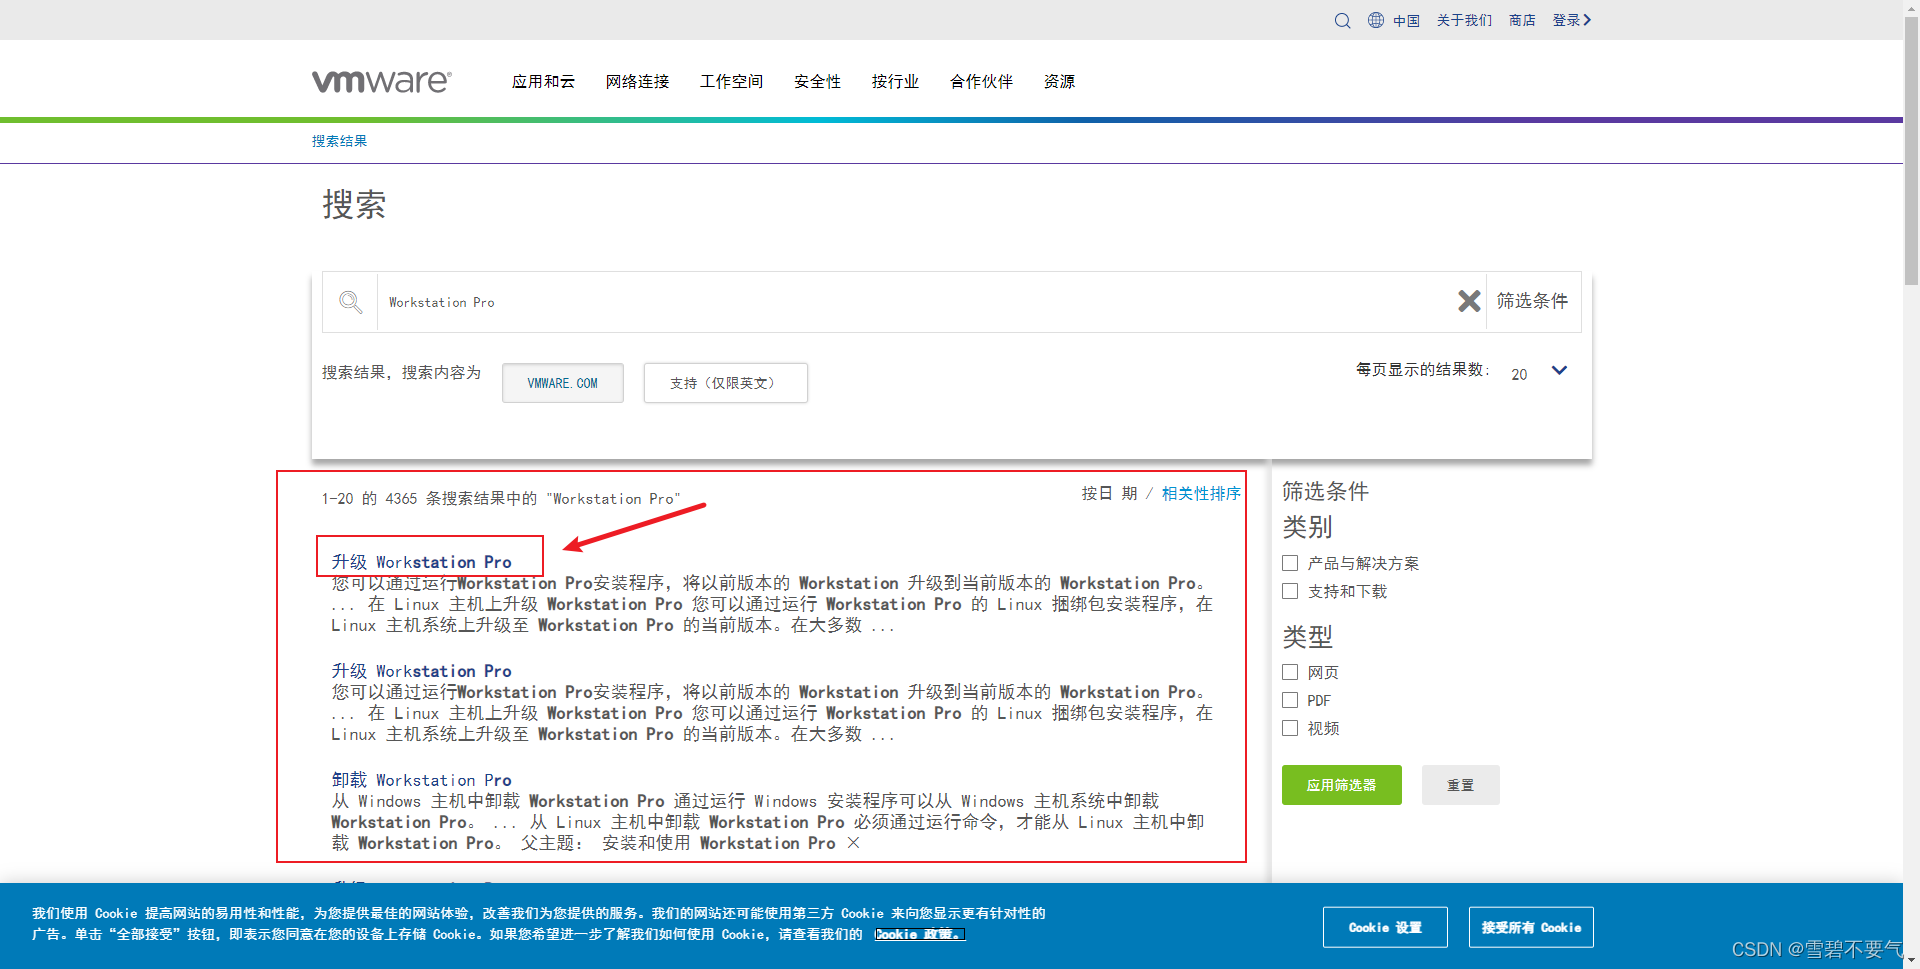Viewport: 1920px width, 969px height.
Task: Click the 重置 button
Action: pos(1461,785)
